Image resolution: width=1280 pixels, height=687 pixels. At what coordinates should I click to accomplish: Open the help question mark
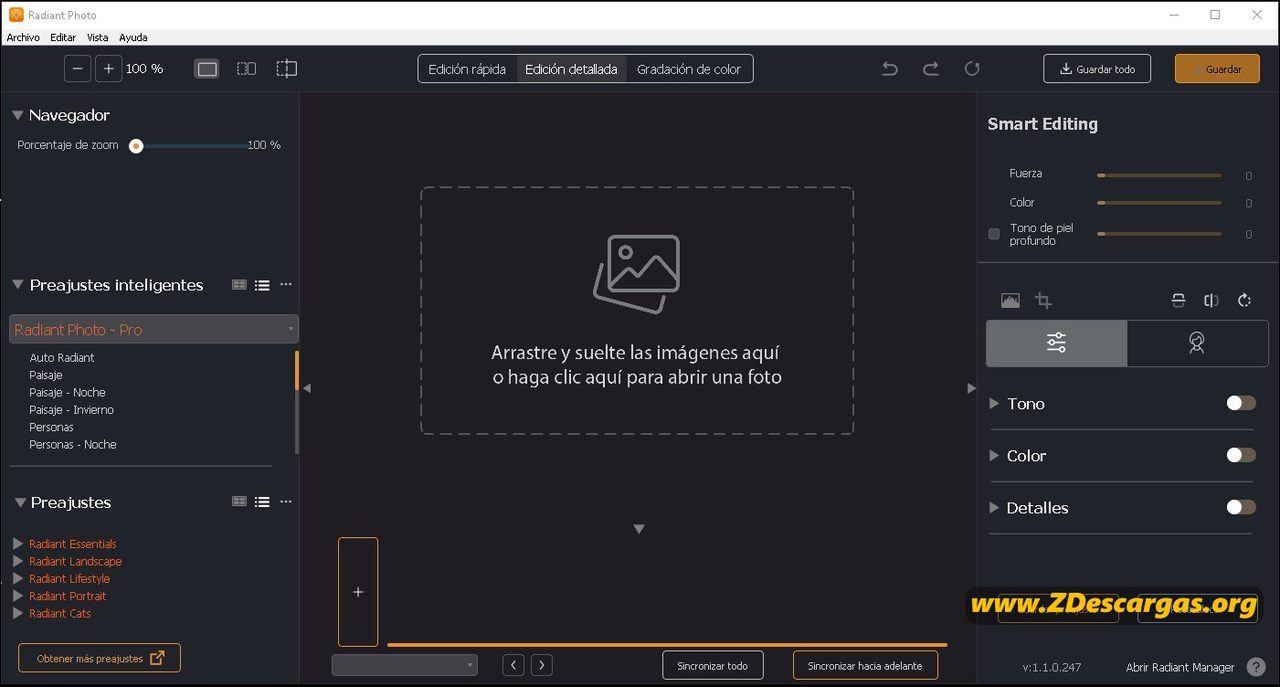pos(1256,667)
